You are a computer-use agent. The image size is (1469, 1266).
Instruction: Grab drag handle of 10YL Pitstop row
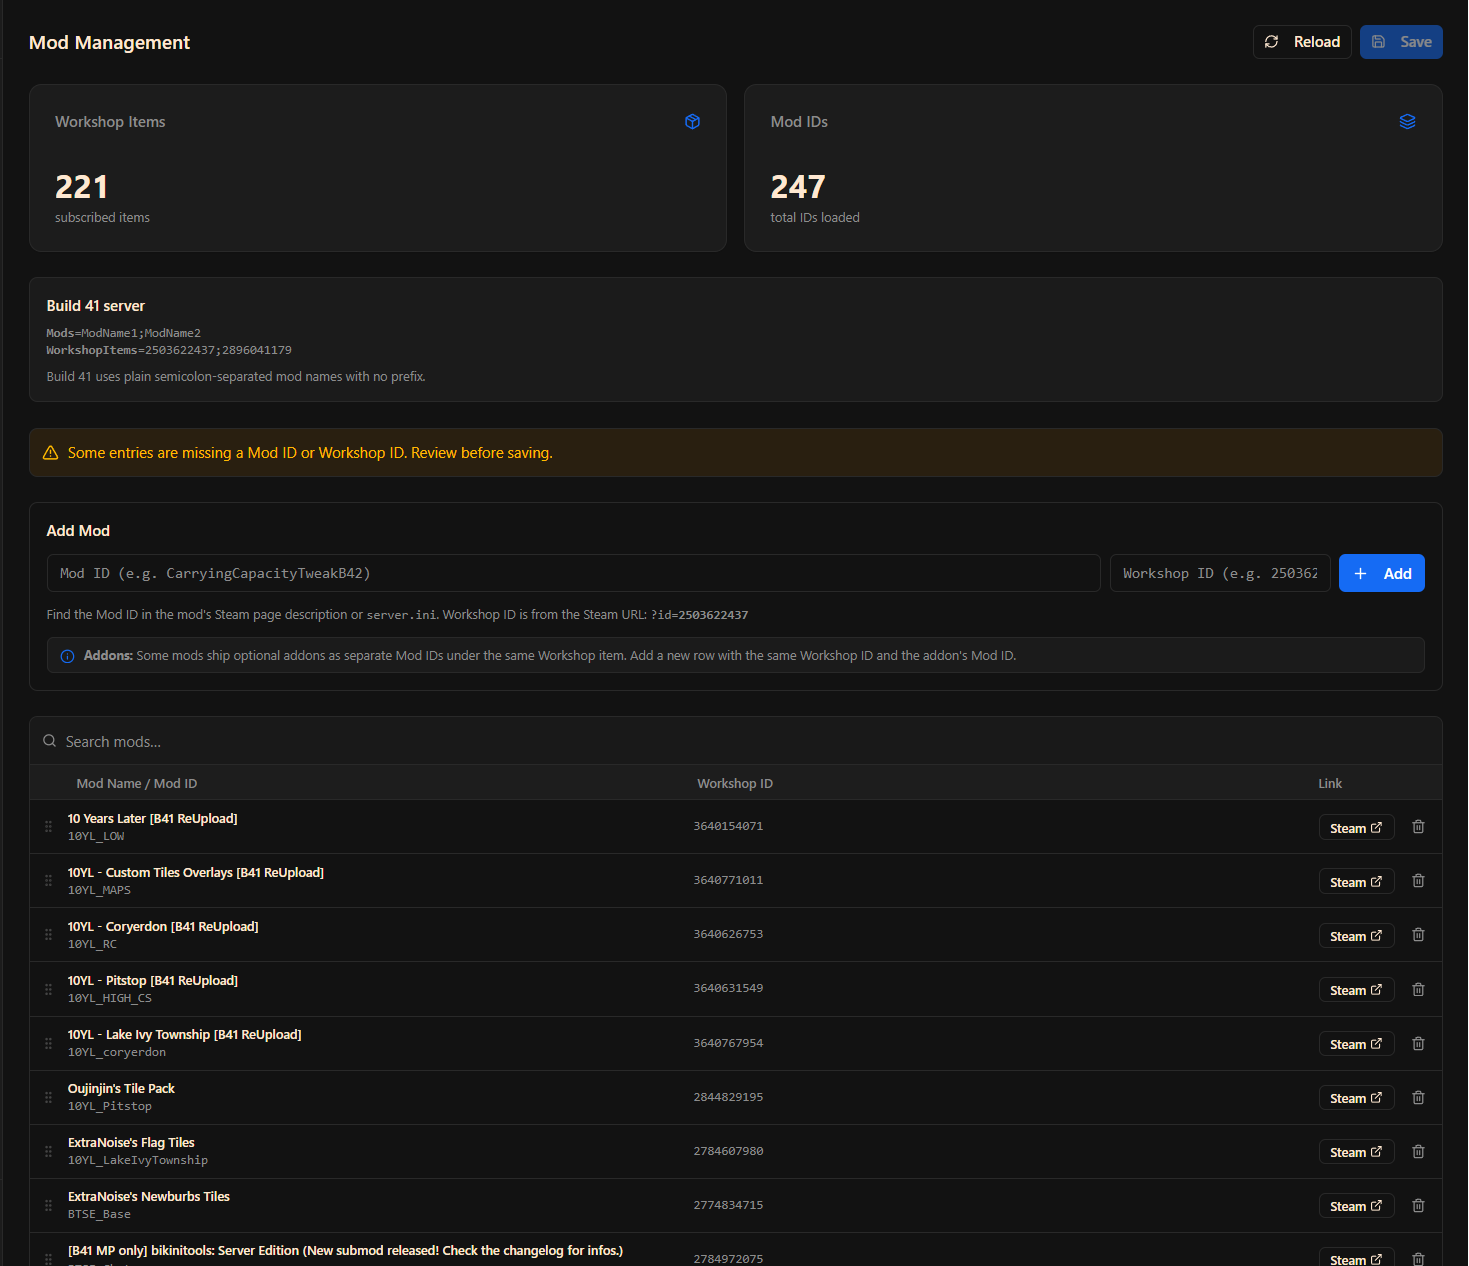pyautogui.click(x=48, y=989)
